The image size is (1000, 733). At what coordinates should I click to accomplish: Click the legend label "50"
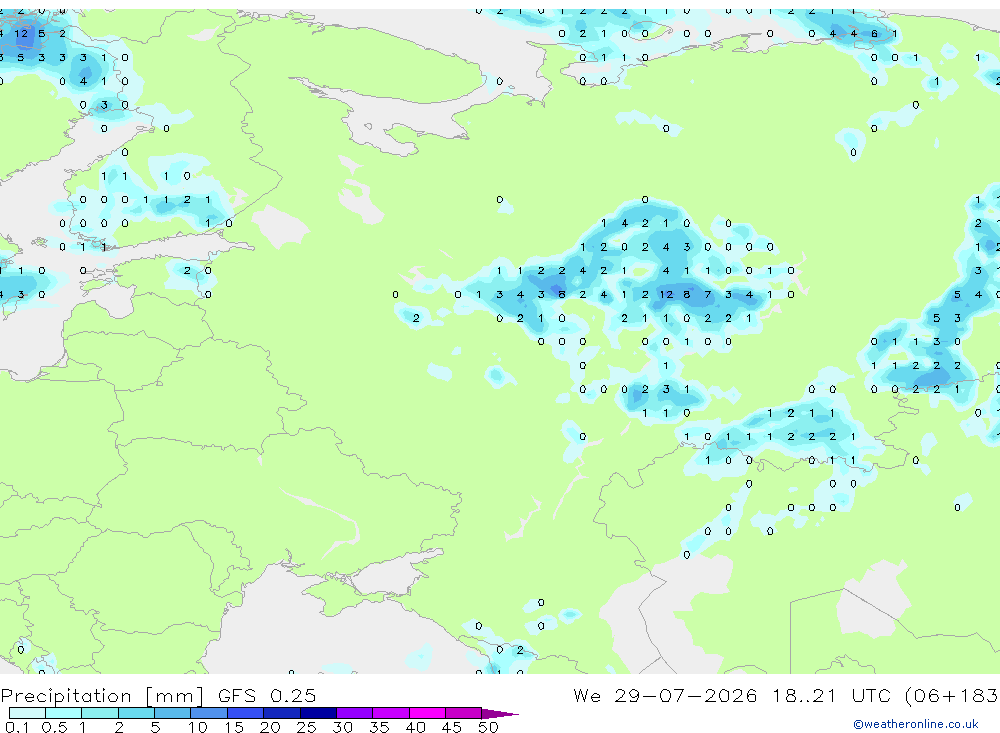[488, 727]
